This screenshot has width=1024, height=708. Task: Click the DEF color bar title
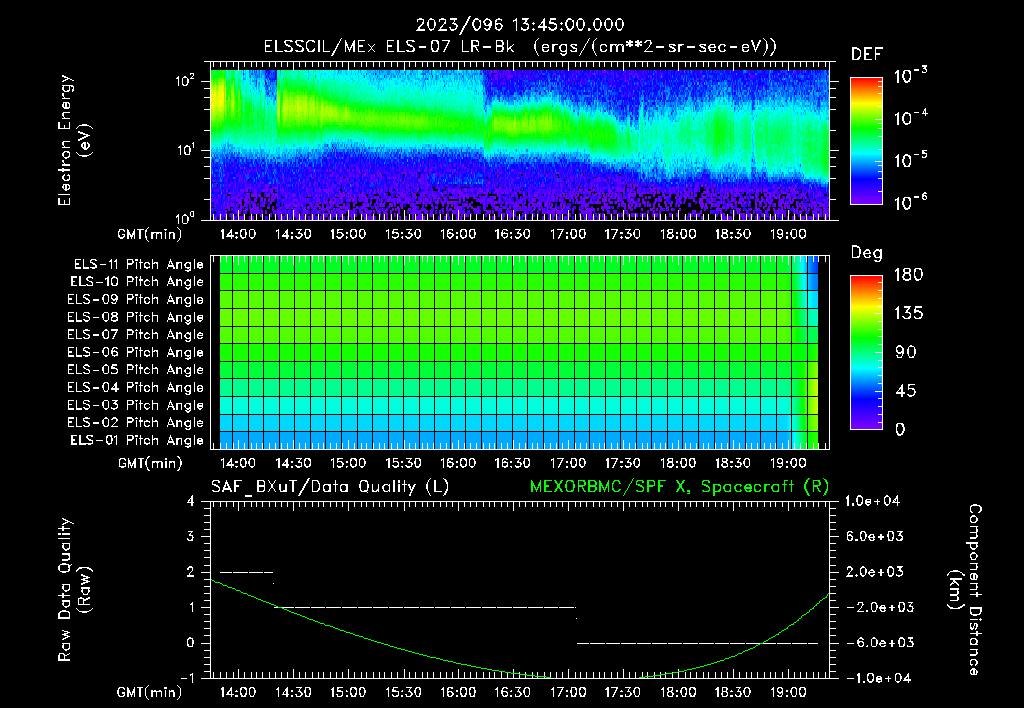tap(867, 55)
